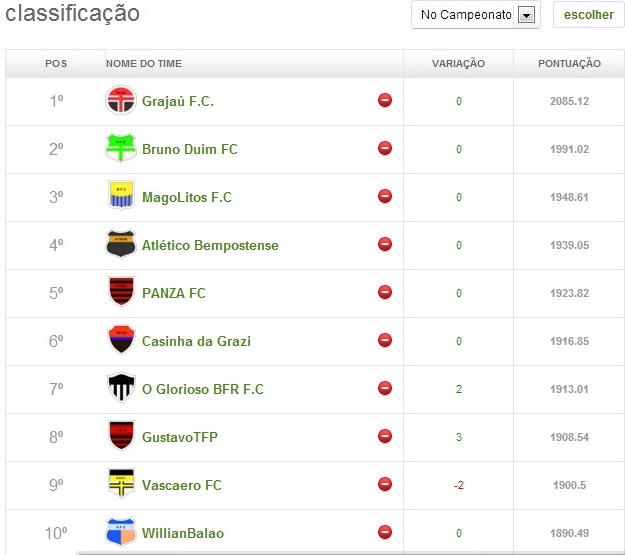This screenshot has height=555, width=625.
Task: Click the Casinha da Grazi crest
Action: (x=120, y=341)
